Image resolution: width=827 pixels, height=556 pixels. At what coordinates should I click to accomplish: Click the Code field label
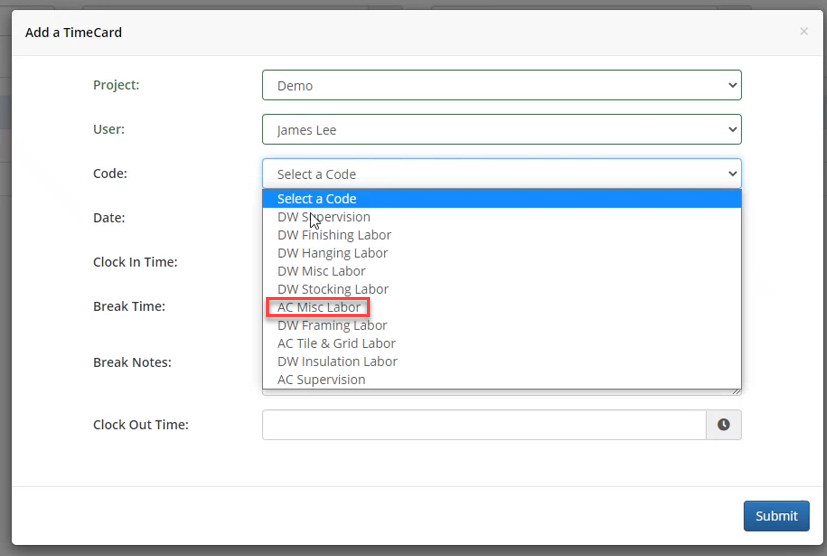pyautogui.click(x=110, y=173)
